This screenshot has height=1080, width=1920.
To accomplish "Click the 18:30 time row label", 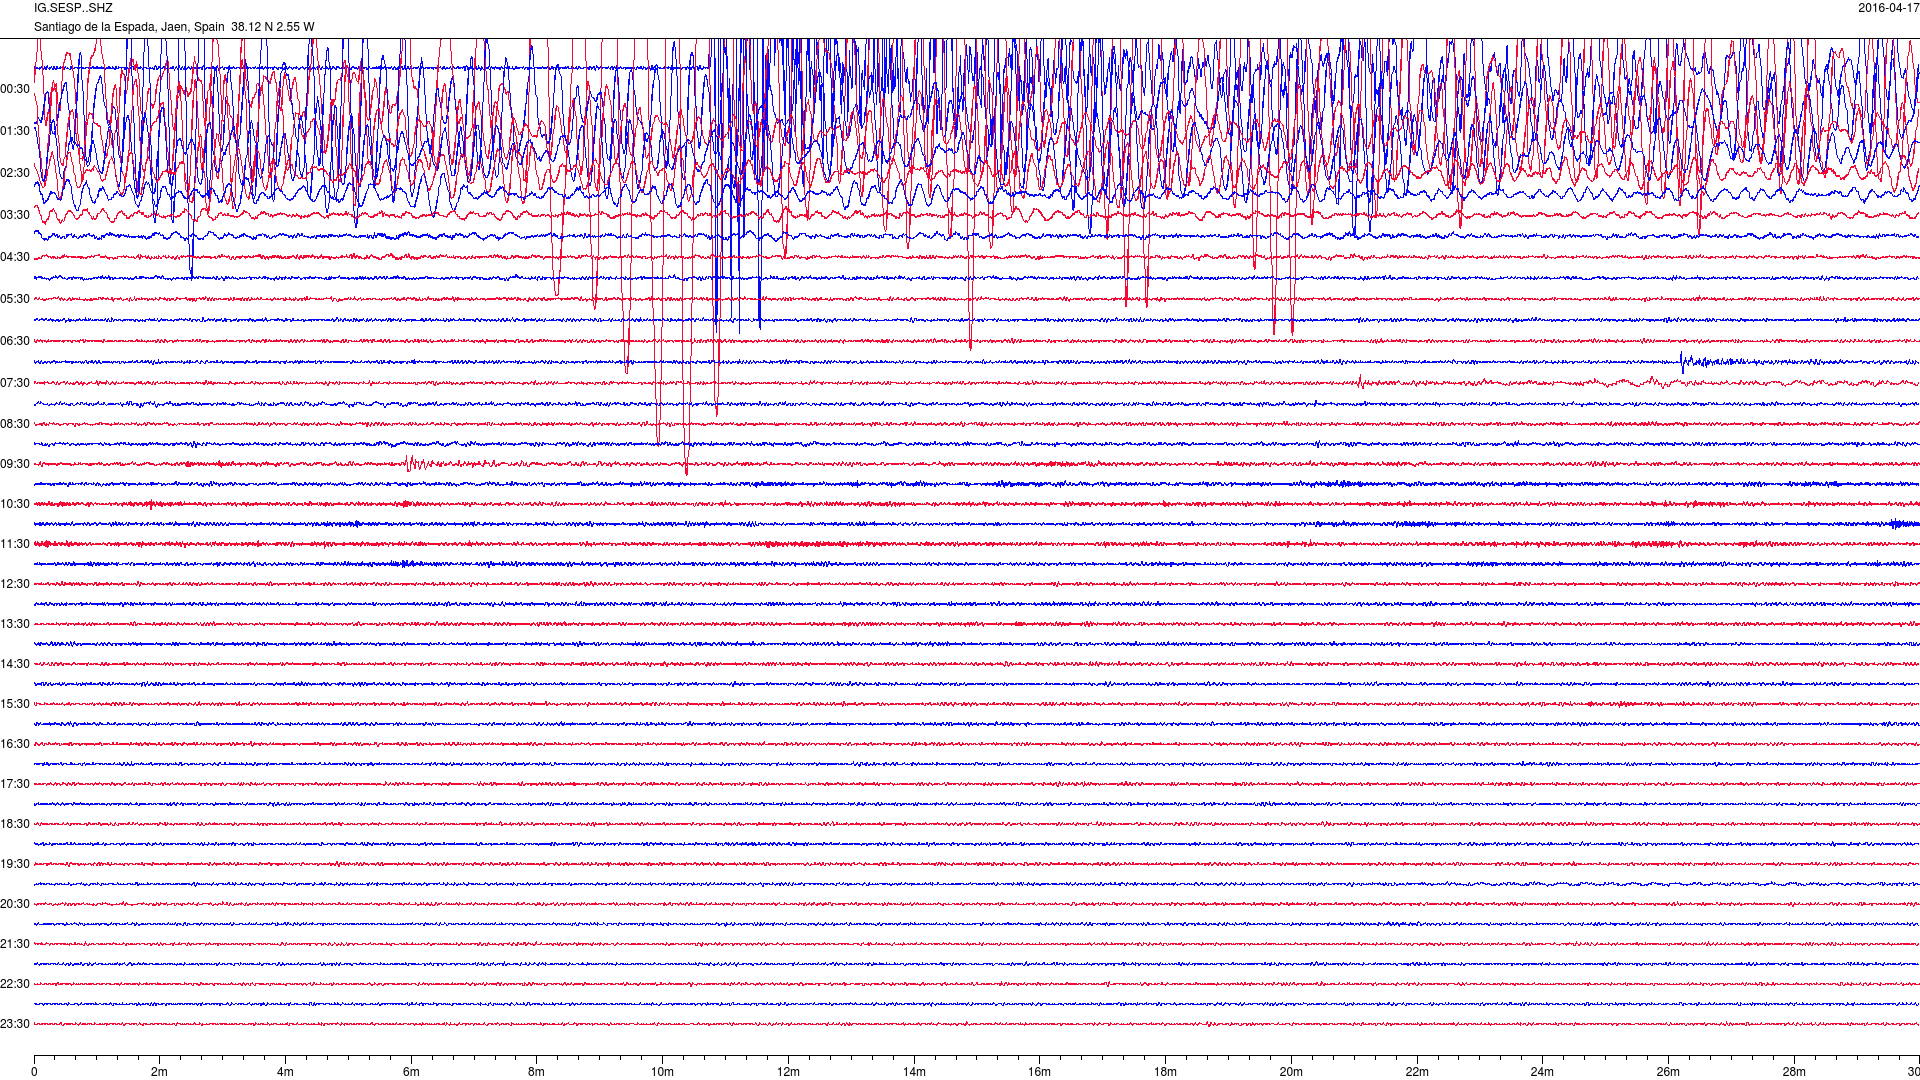I will 15,824.
